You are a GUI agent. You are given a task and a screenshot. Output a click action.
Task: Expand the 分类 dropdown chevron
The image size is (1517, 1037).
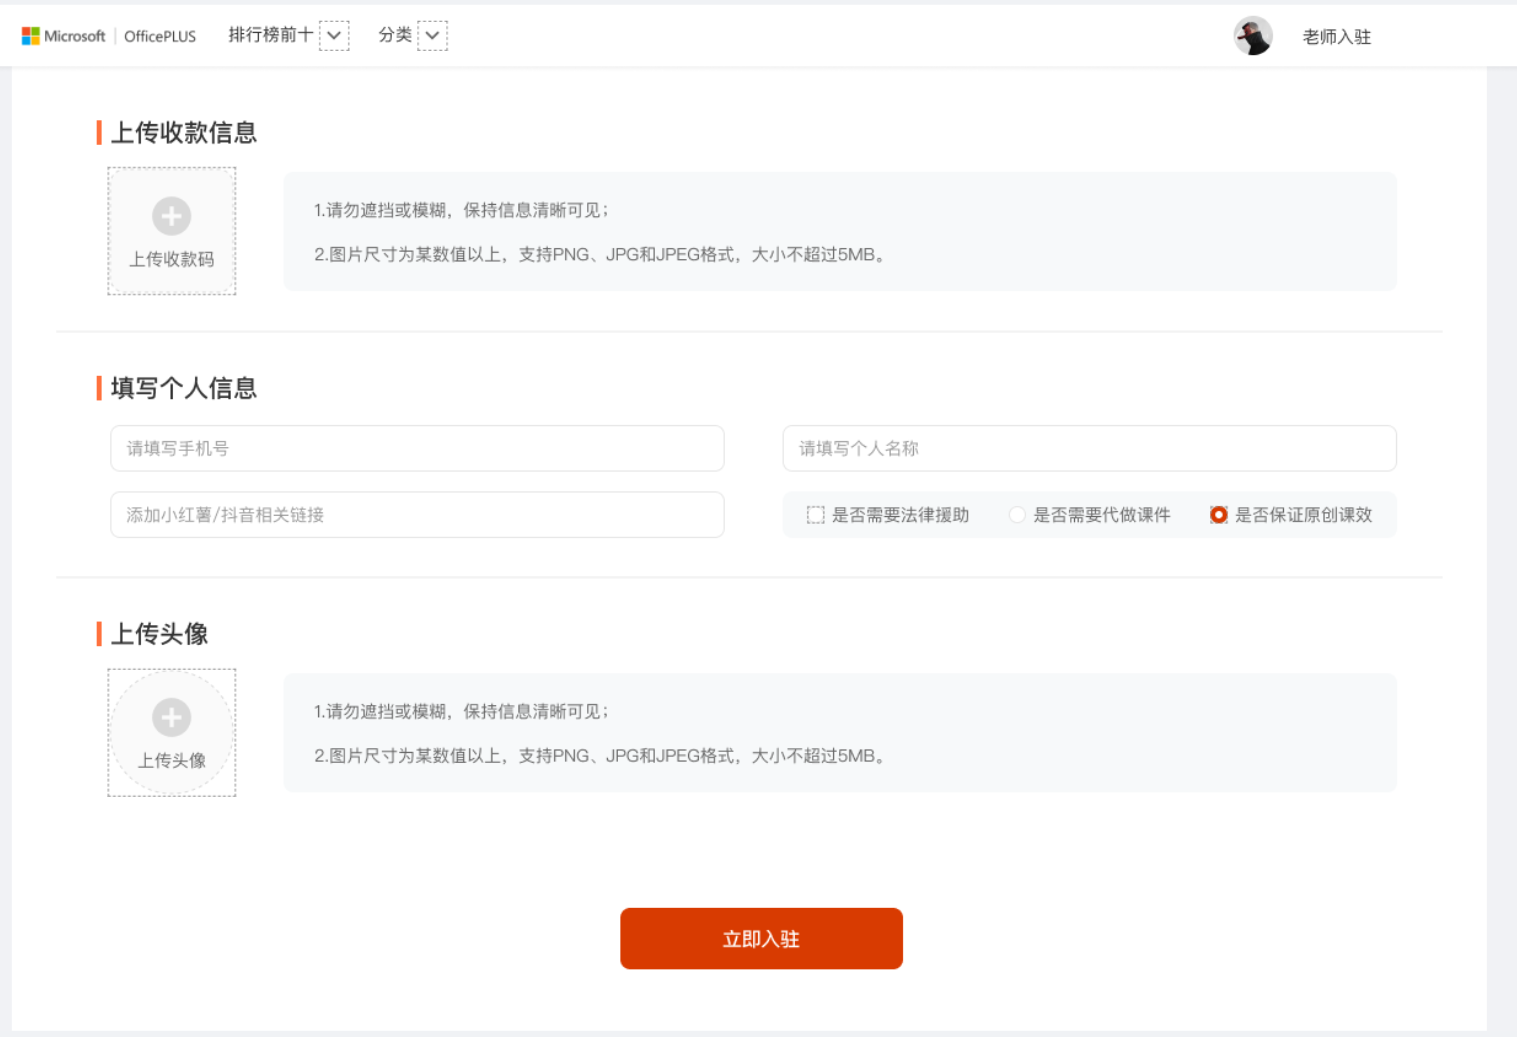[x=432, y=35]
